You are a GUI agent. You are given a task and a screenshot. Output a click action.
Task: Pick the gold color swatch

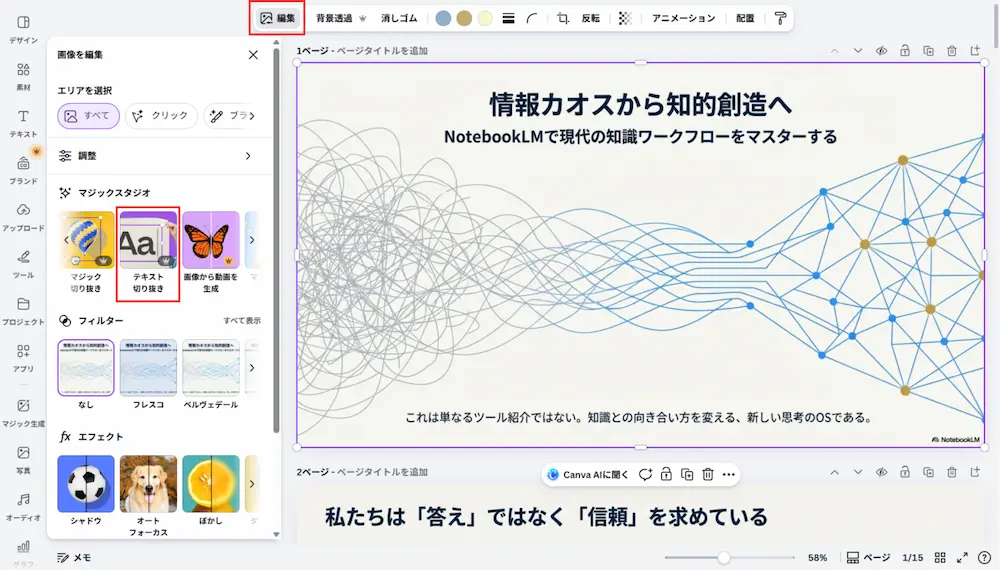[464, 18]
